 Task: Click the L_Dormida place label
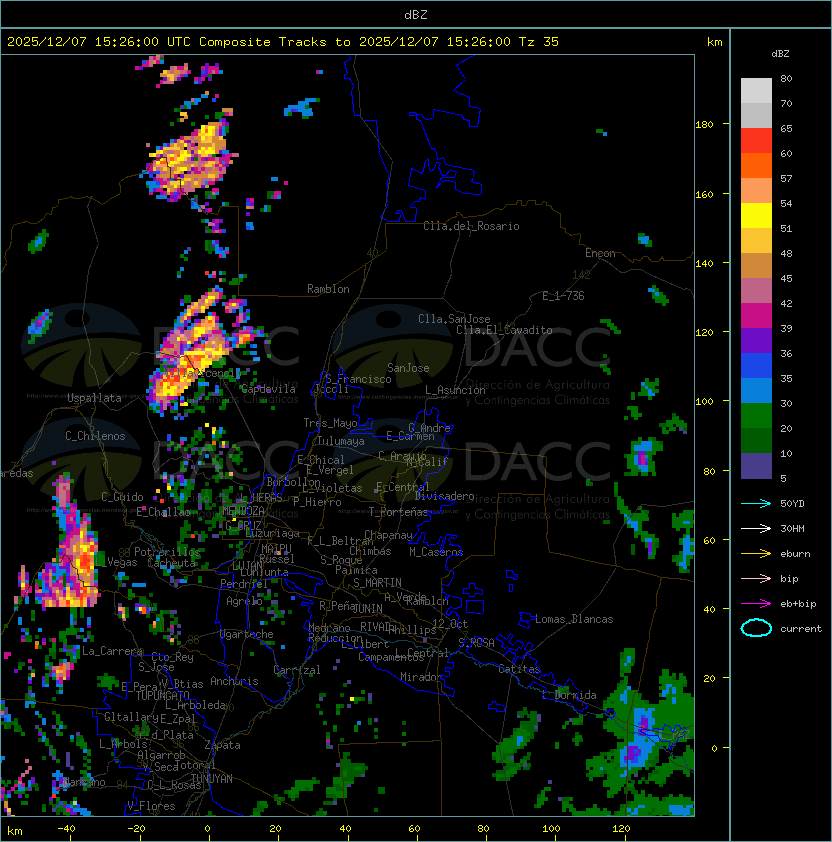(569, 695)
